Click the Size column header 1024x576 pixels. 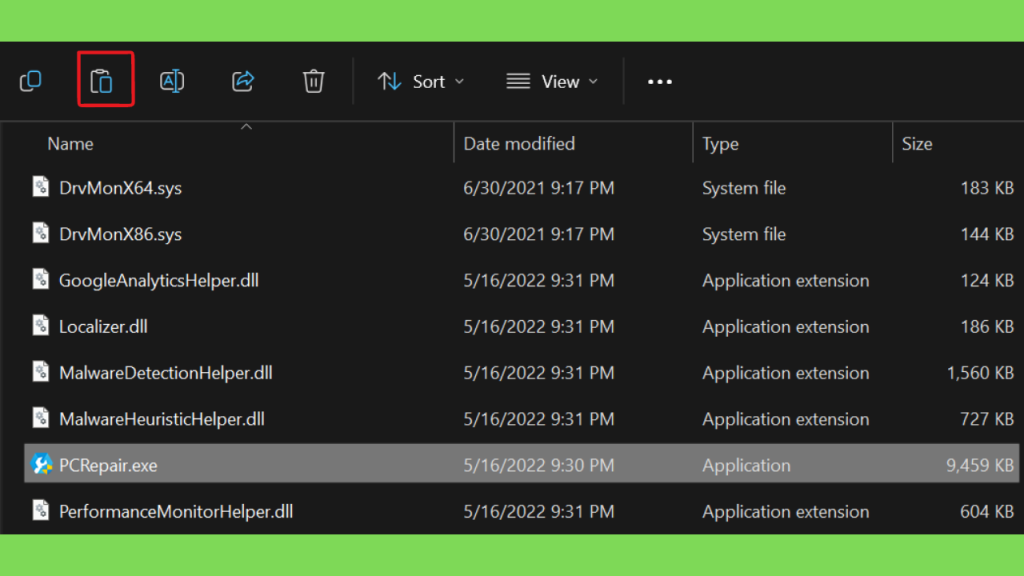click(x=916, y=144)
